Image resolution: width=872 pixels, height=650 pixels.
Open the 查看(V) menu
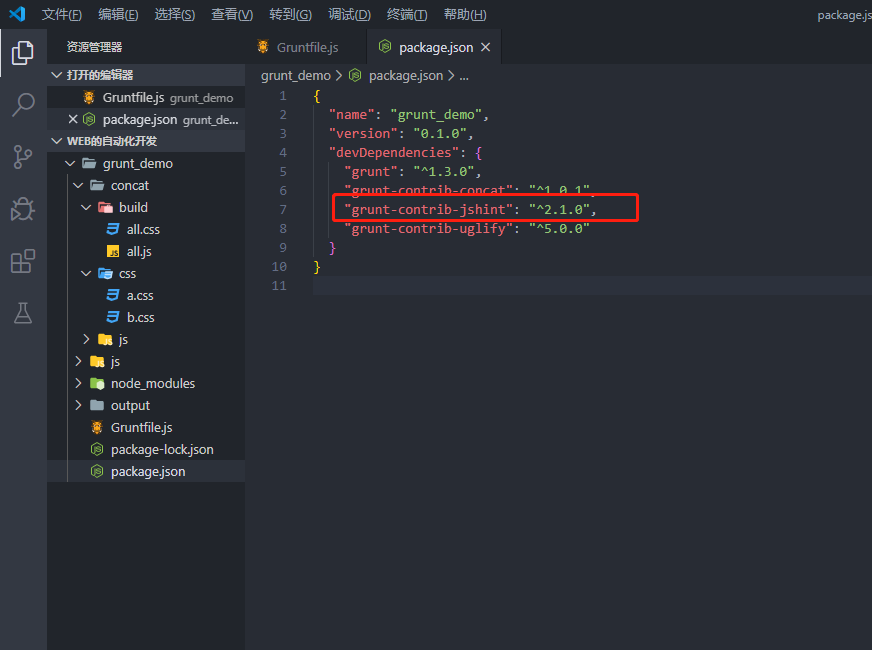[232, 14]
